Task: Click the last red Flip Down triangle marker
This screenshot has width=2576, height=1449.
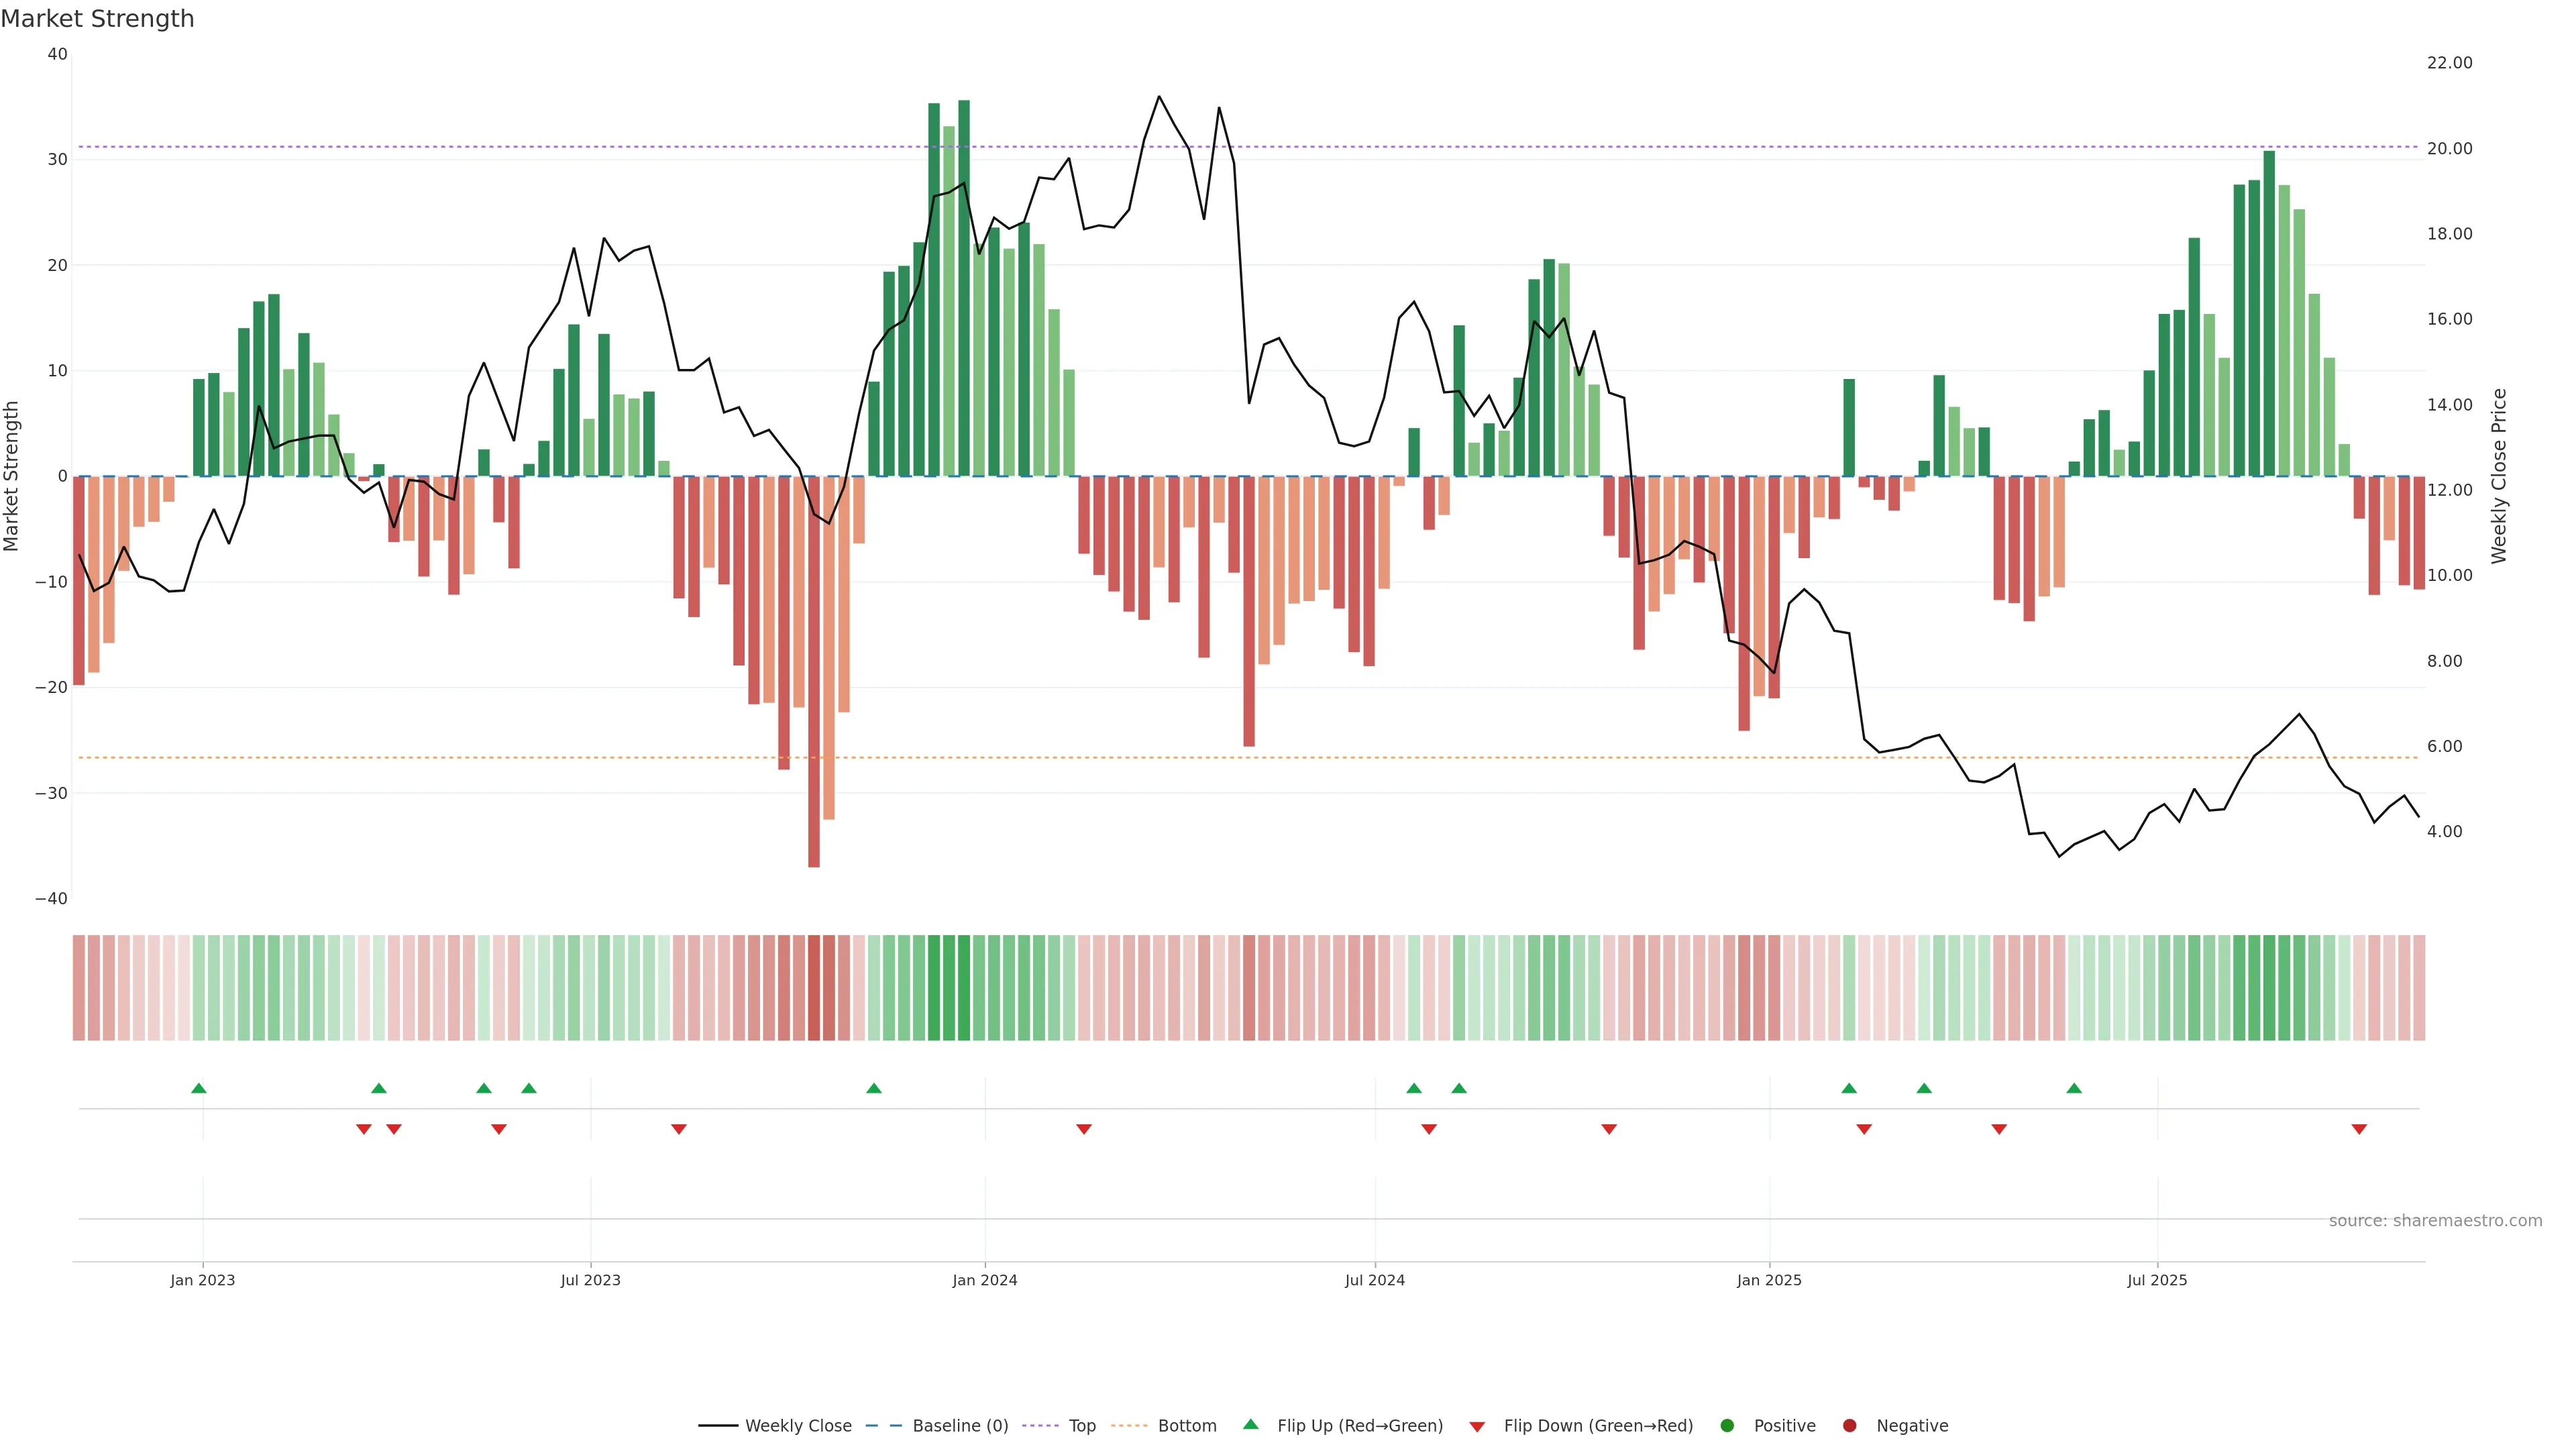Action: [x=2359, y=1129]
